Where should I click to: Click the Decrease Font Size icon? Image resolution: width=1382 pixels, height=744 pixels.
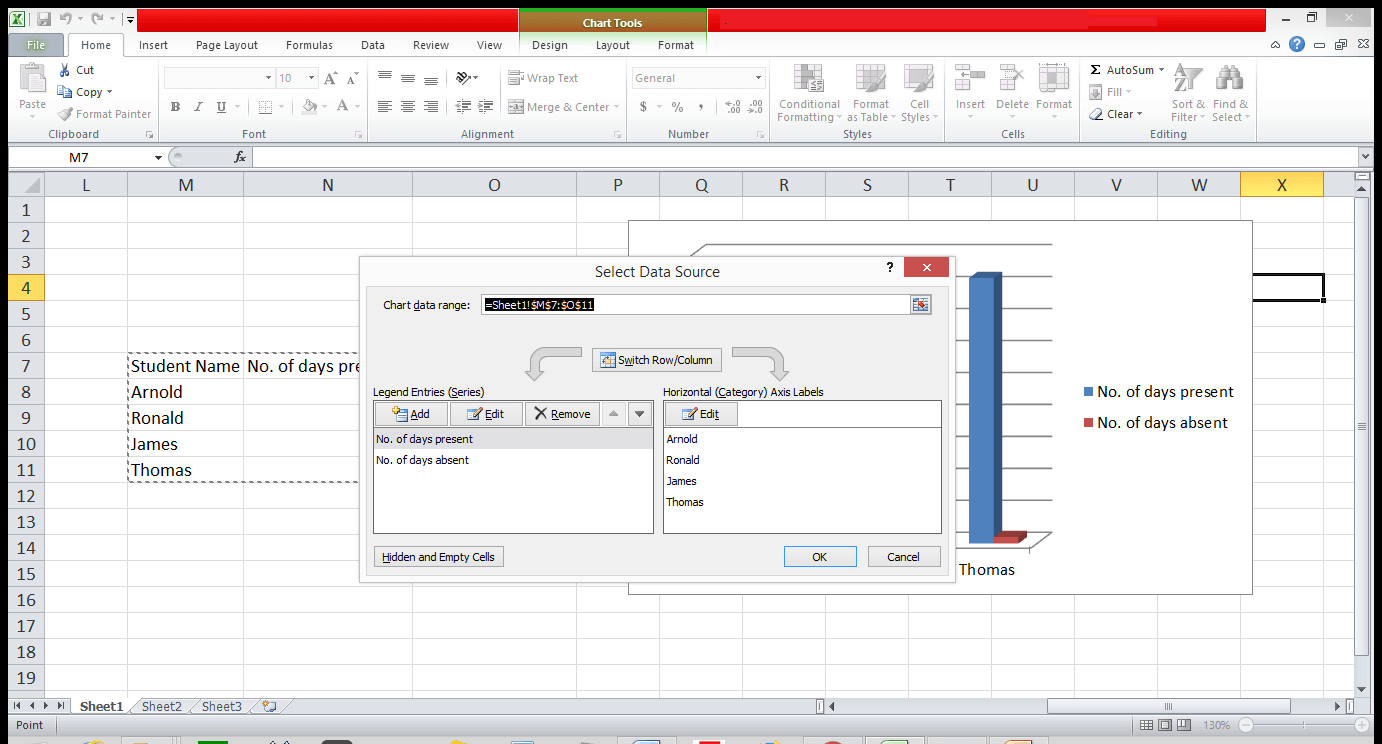[352, 78]
